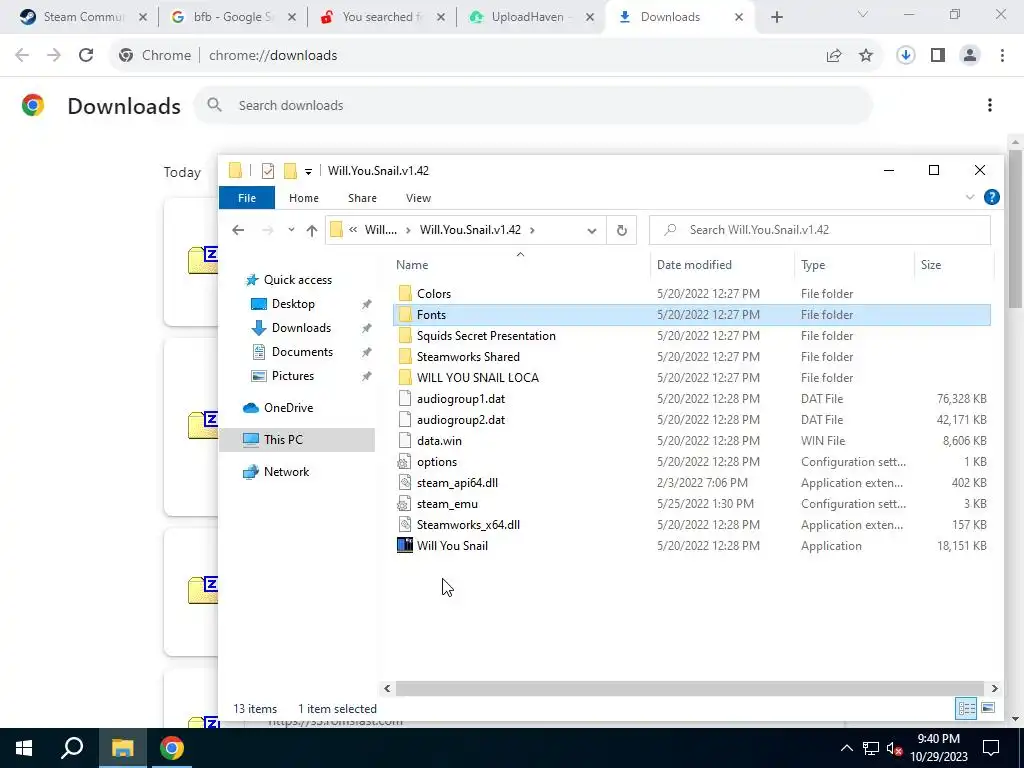This screenshot has width=1024, height=768.
Task: Open Chrome profile menu
Action: 970,56
